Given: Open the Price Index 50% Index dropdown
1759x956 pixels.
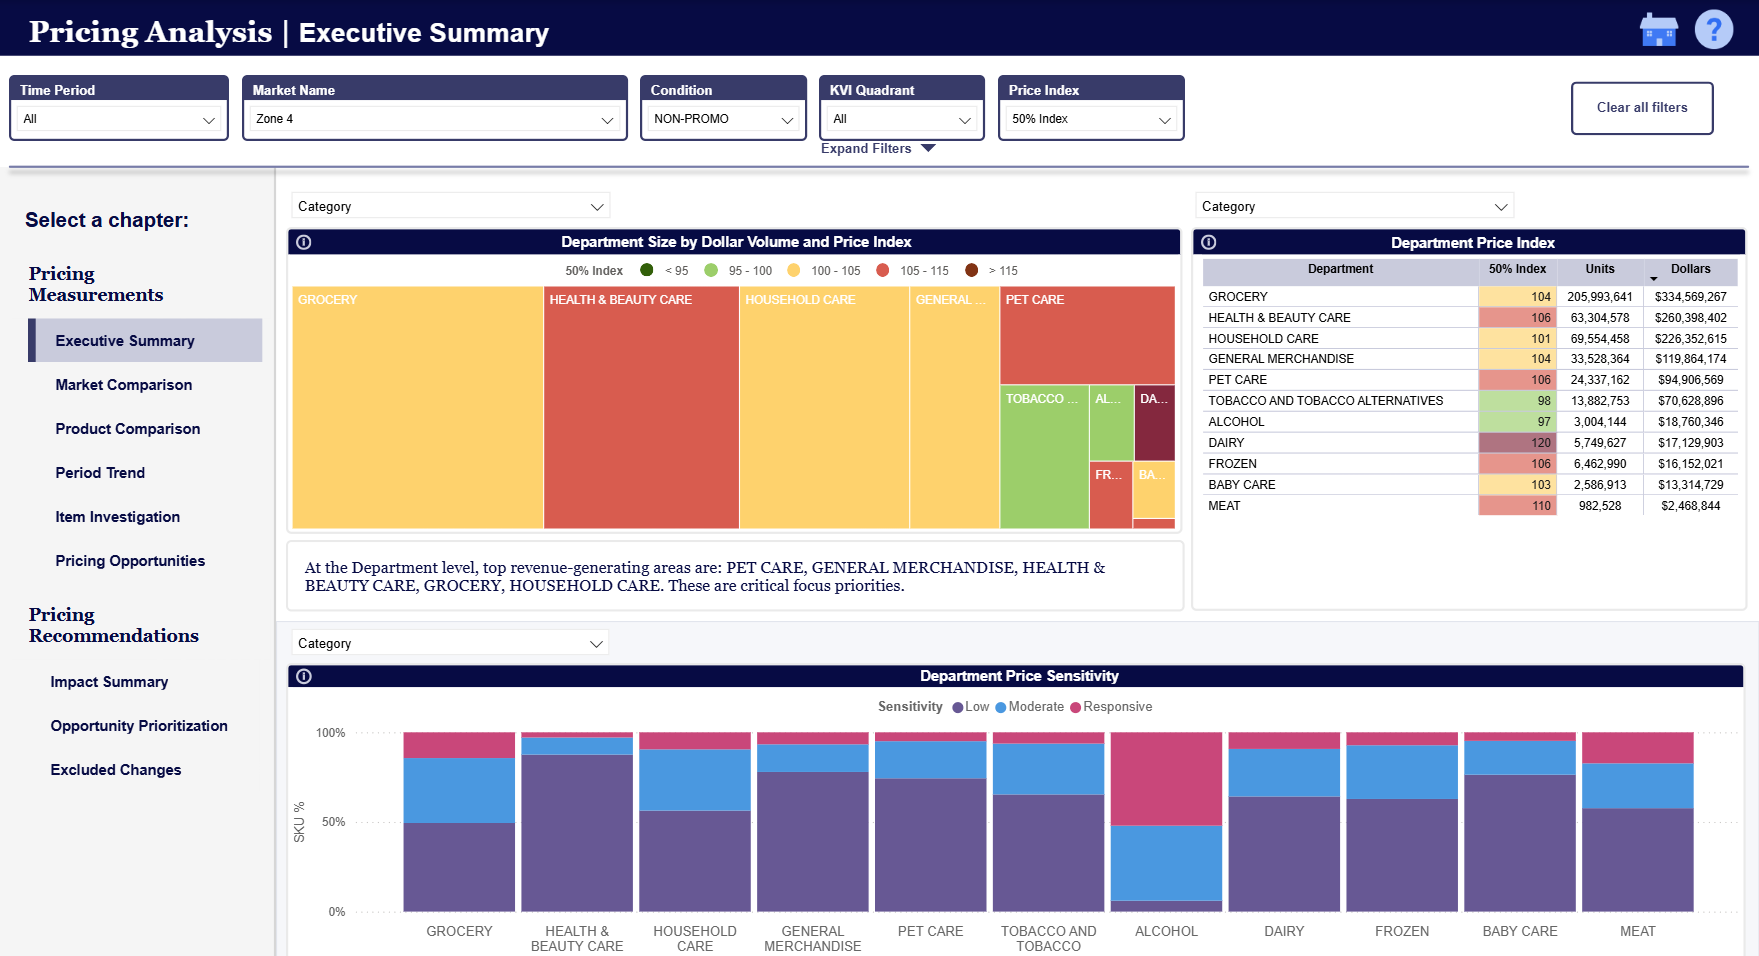Looking at the screenshot, I should coord(1091,119).
